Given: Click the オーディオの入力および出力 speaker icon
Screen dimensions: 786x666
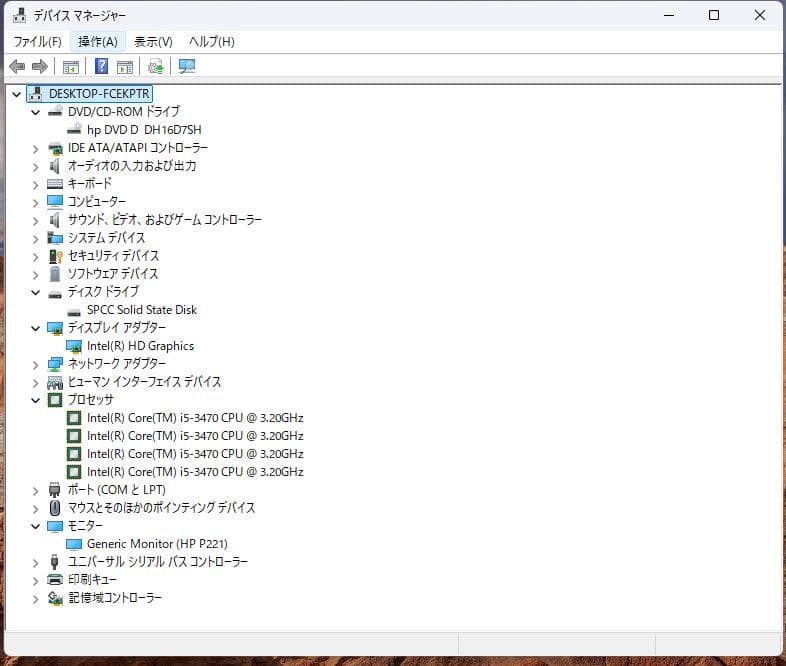Looking at the screenshot, I should [x=55, y=166].
